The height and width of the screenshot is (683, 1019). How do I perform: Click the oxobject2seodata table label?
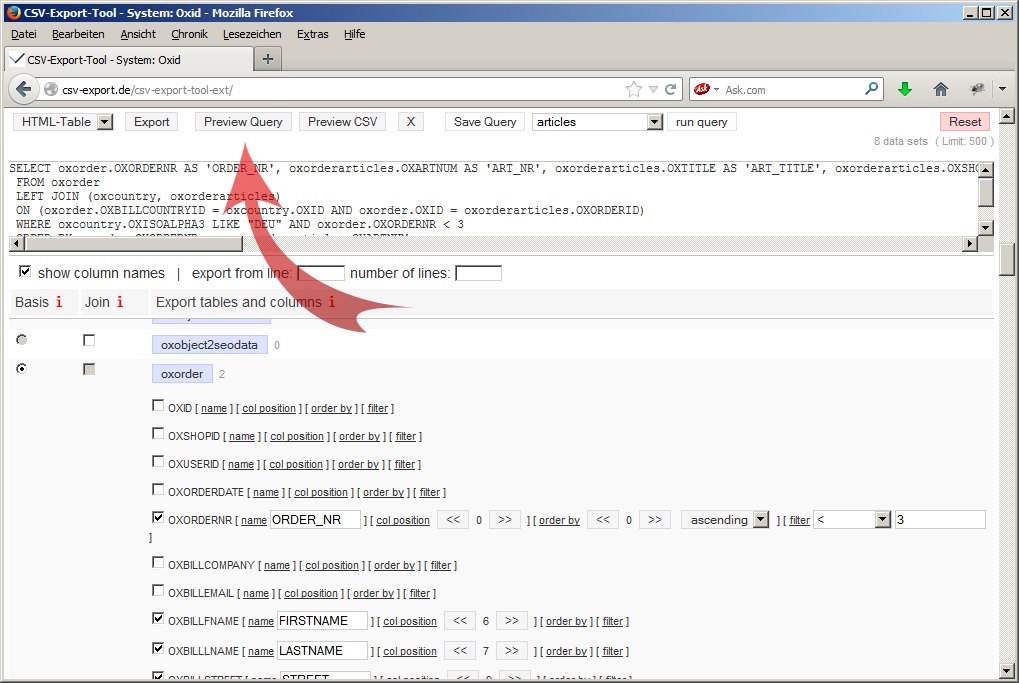[x=209, y=344]
